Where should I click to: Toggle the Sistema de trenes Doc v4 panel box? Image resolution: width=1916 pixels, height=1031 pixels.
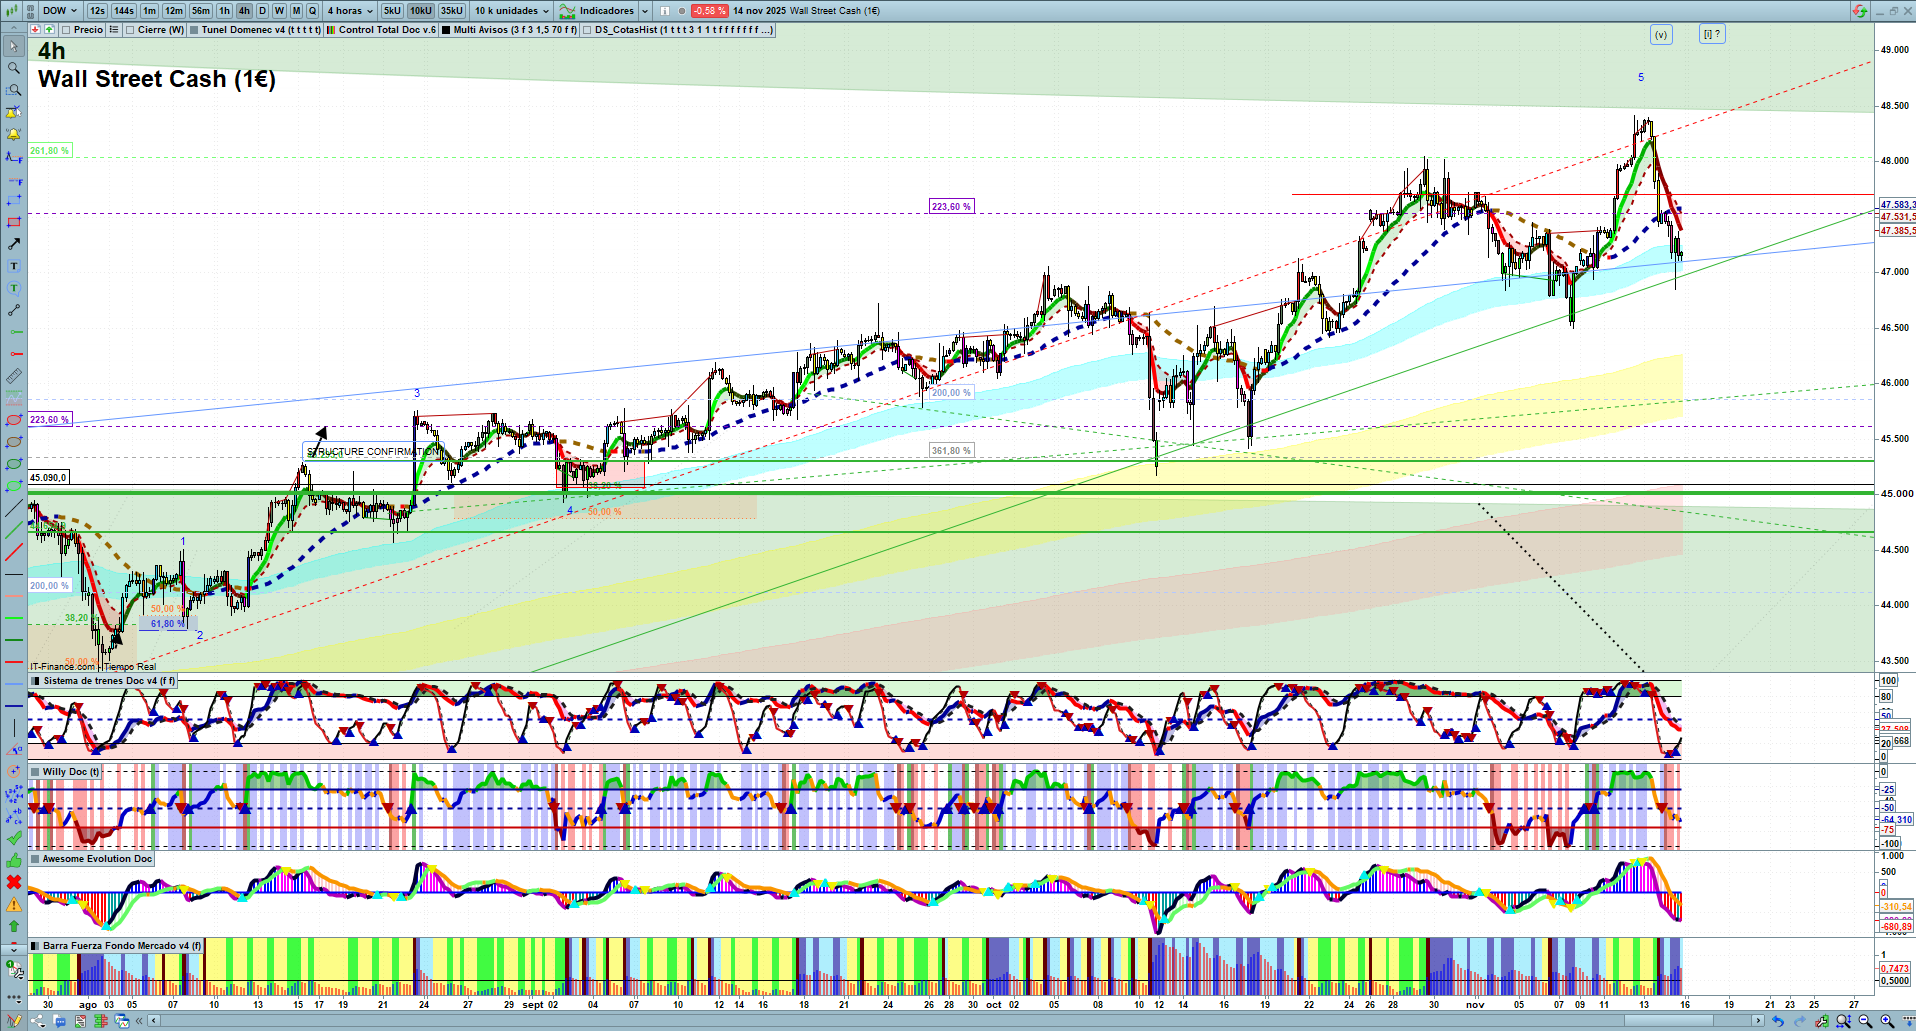coord(35,681)
